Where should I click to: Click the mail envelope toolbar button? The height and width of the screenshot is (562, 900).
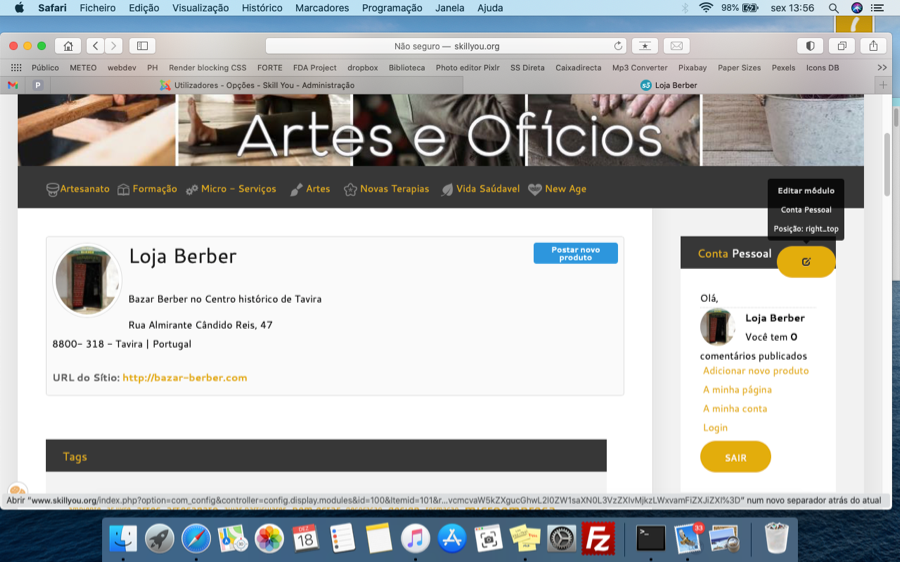pyautogui.click(x=677, y=46)
